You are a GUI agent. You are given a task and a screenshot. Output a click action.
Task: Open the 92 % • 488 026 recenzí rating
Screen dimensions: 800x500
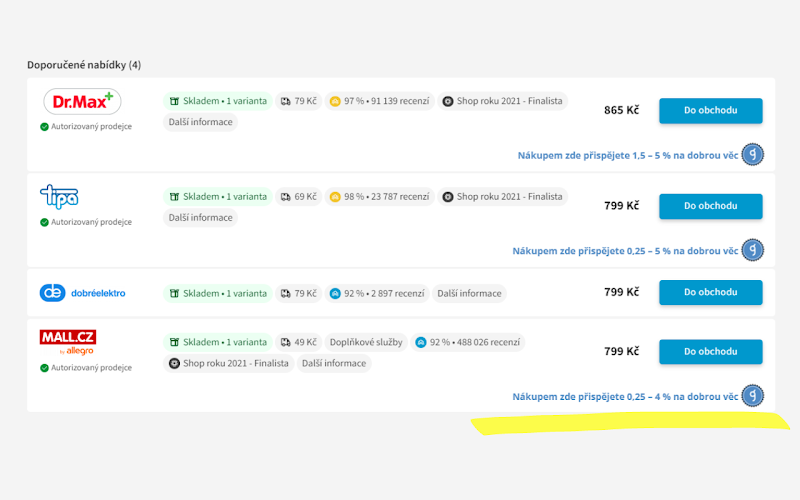pyautogui.click(x=467, y=342)
